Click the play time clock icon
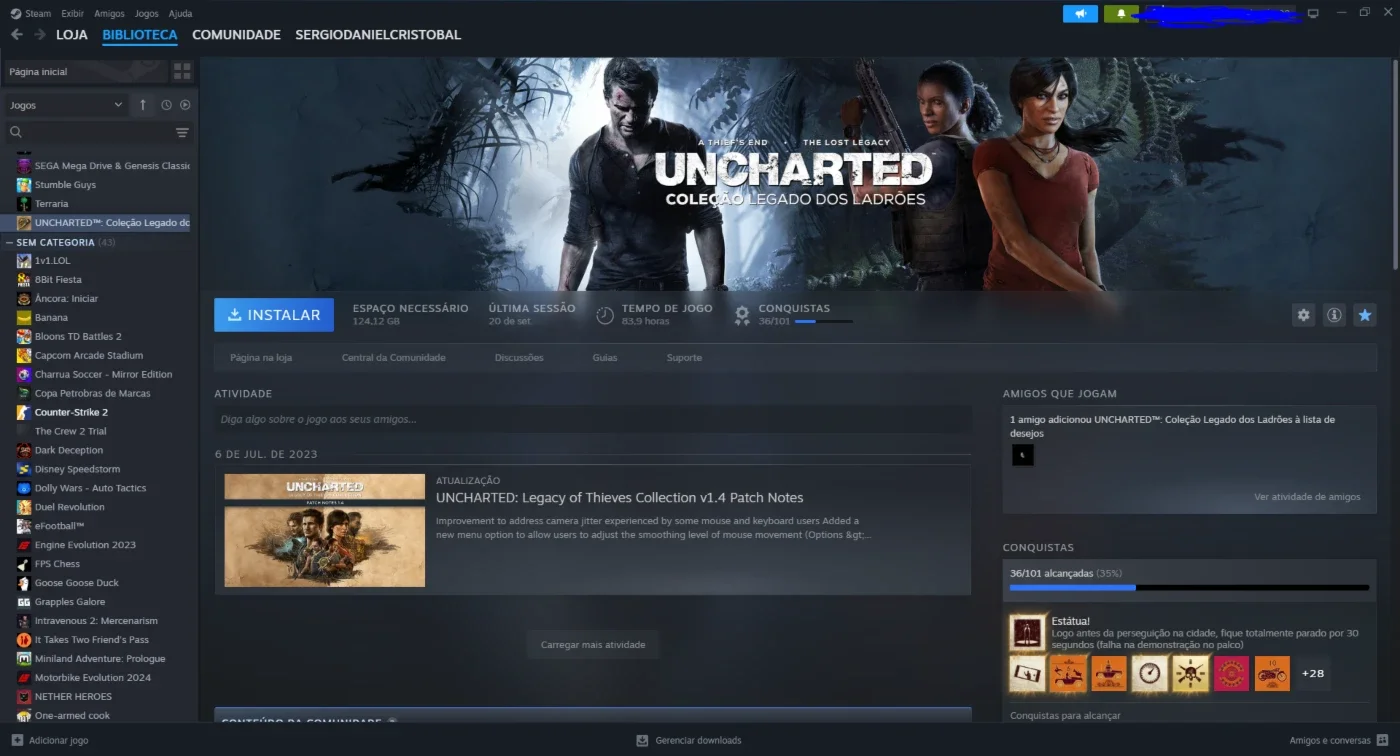 605,315
